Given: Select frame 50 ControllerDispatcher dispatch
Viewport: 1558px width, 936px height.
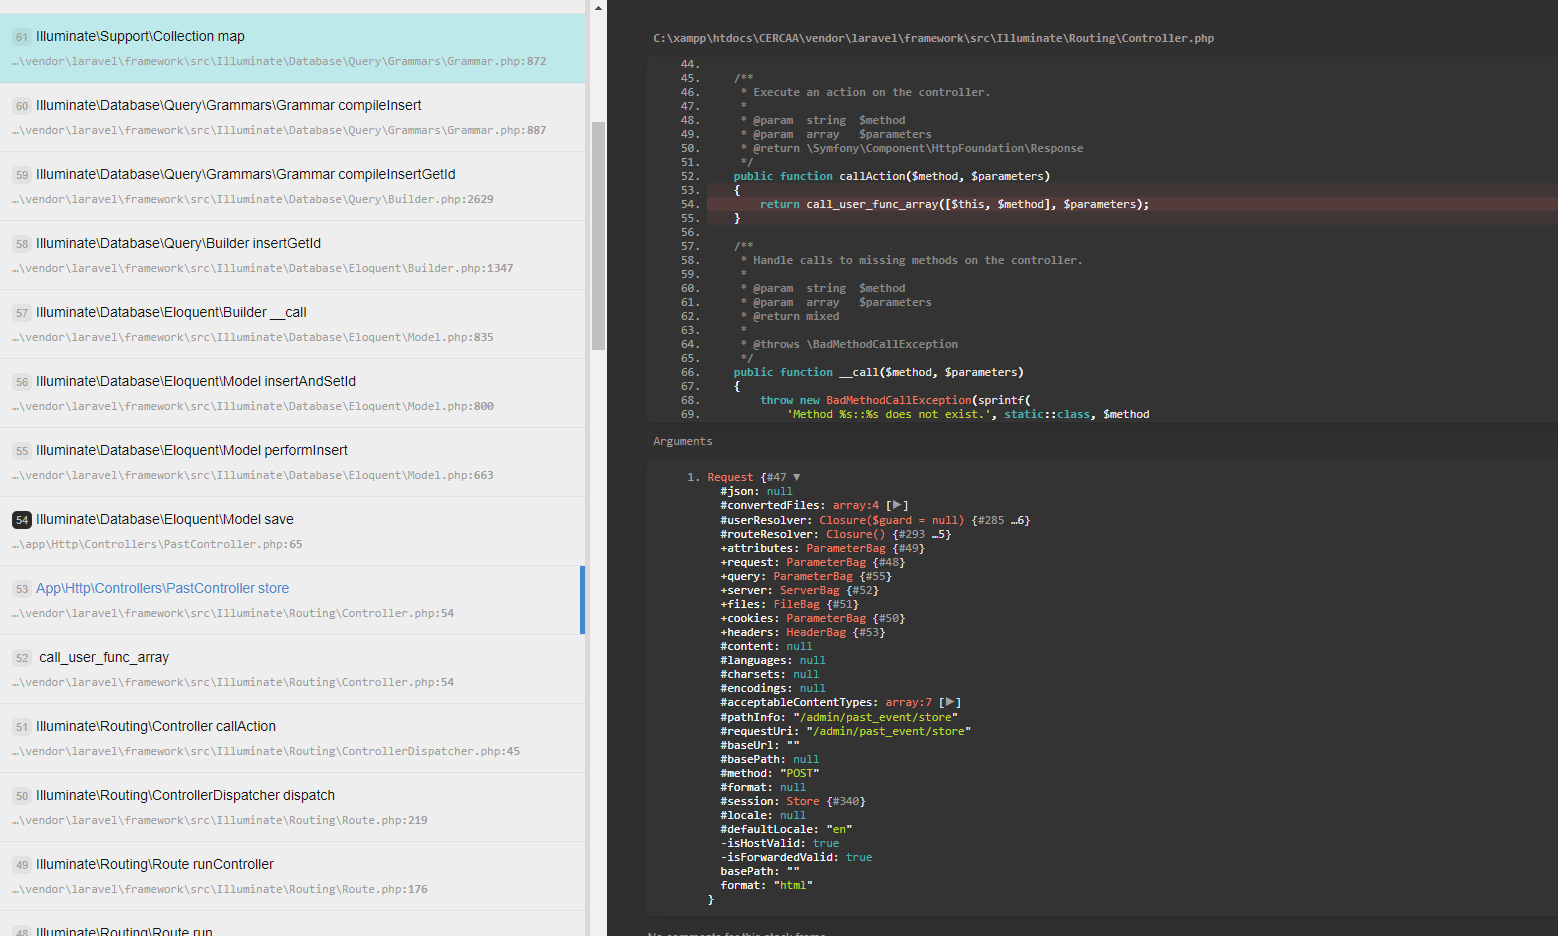Looking at the screenshot, I should 292,807.
